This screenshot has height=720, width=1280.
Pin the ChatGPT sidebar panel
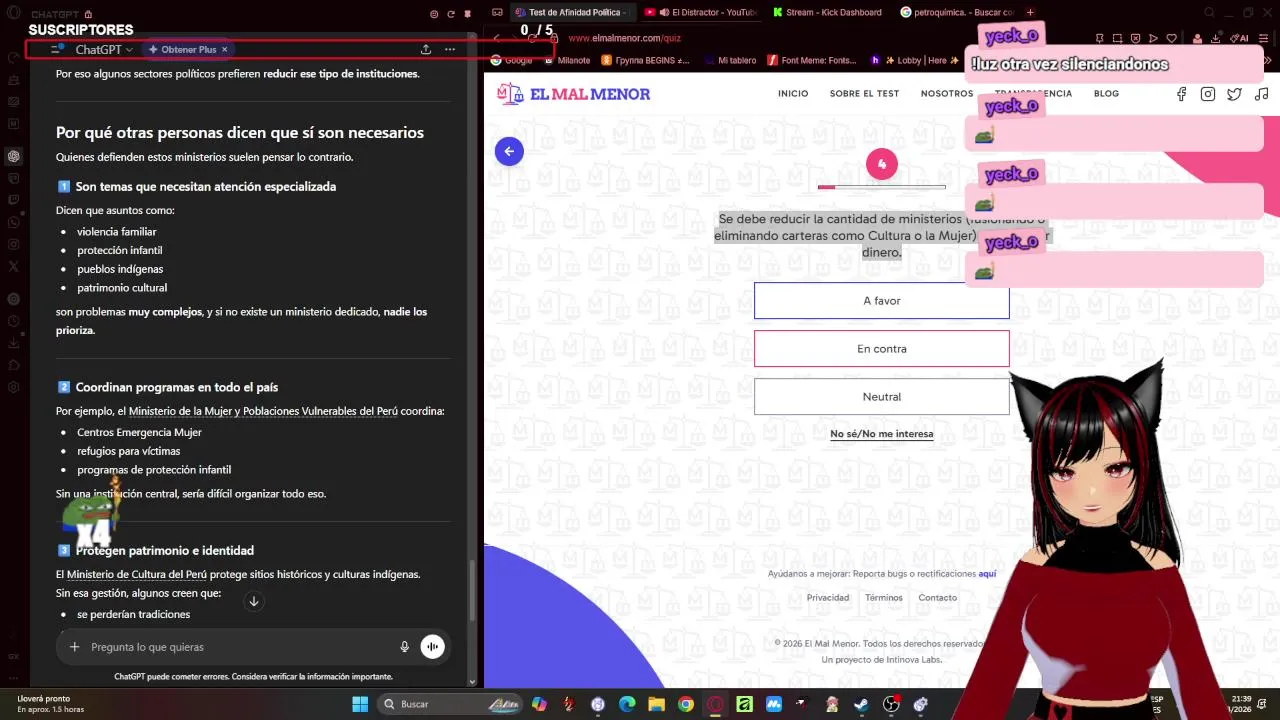point(467,14)
